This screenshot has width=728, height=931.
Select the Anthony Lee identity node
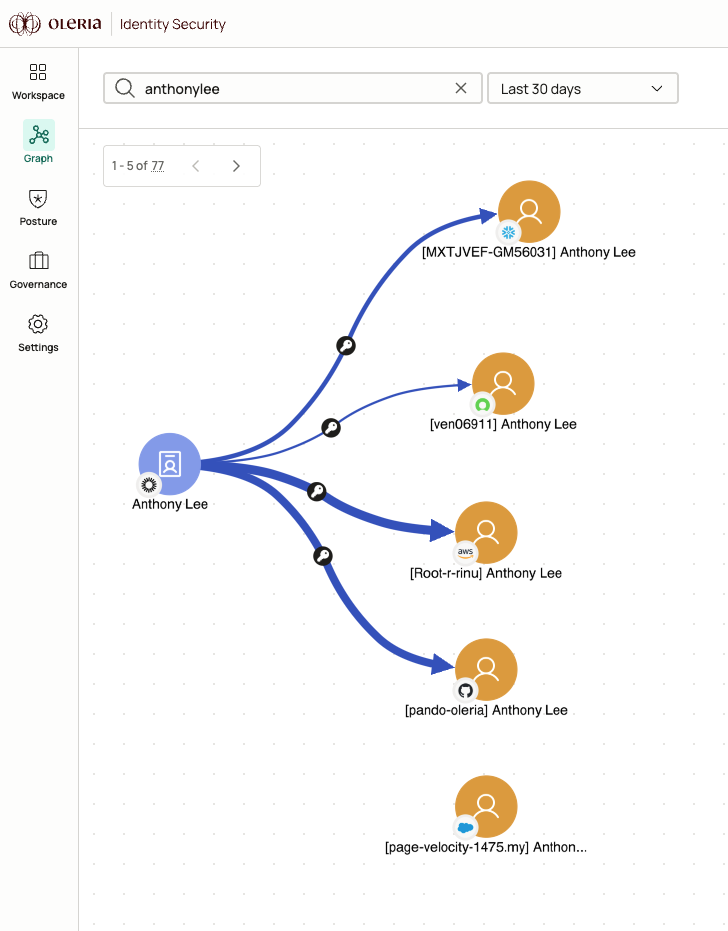tap(170, 464)
